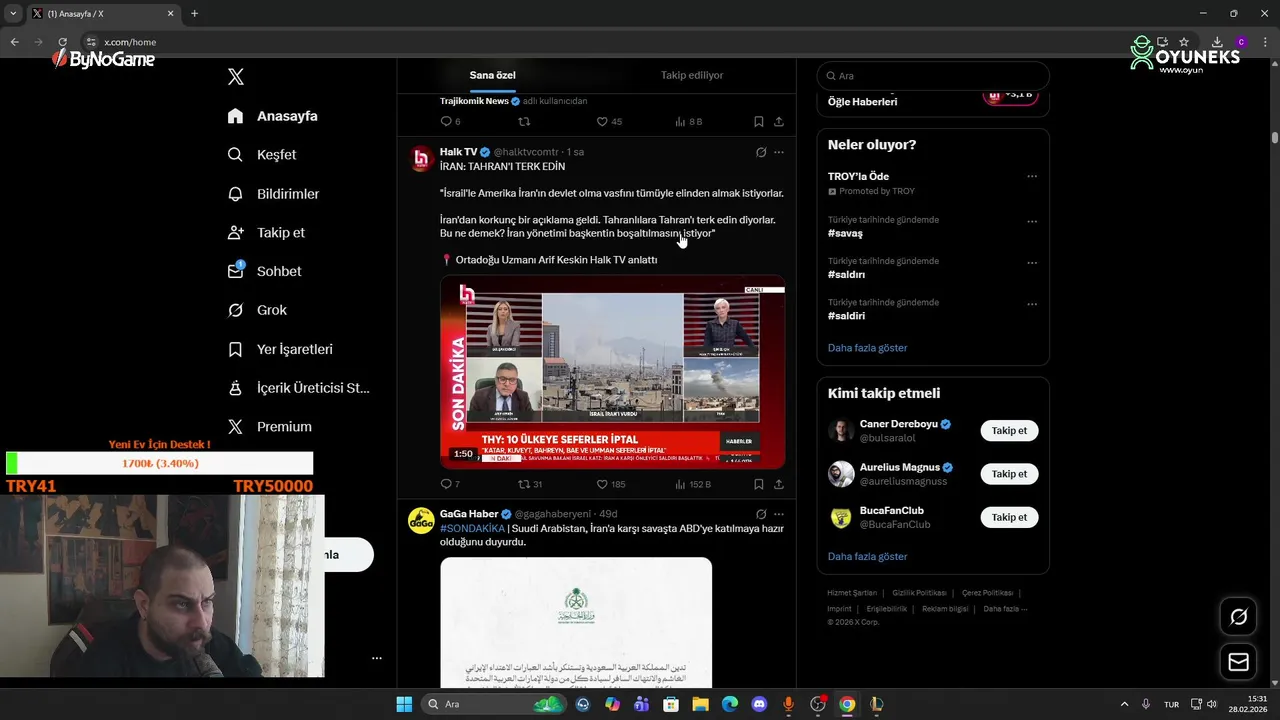Switch to the Takip ediyor tab
Viewport: 1280px width, 720px height.
point(692,75)
